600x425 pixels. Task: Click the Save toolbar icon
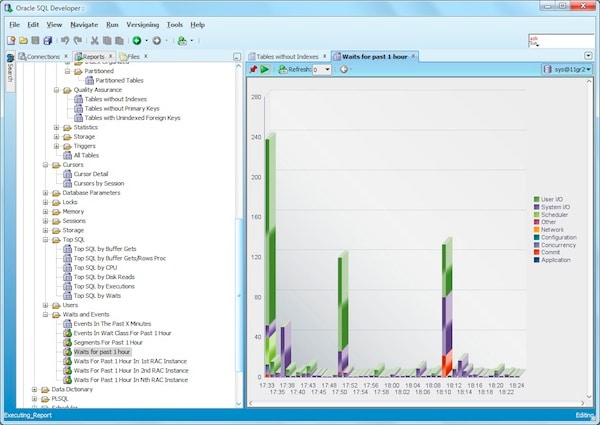pyautogui.click(x=35, y=41)
